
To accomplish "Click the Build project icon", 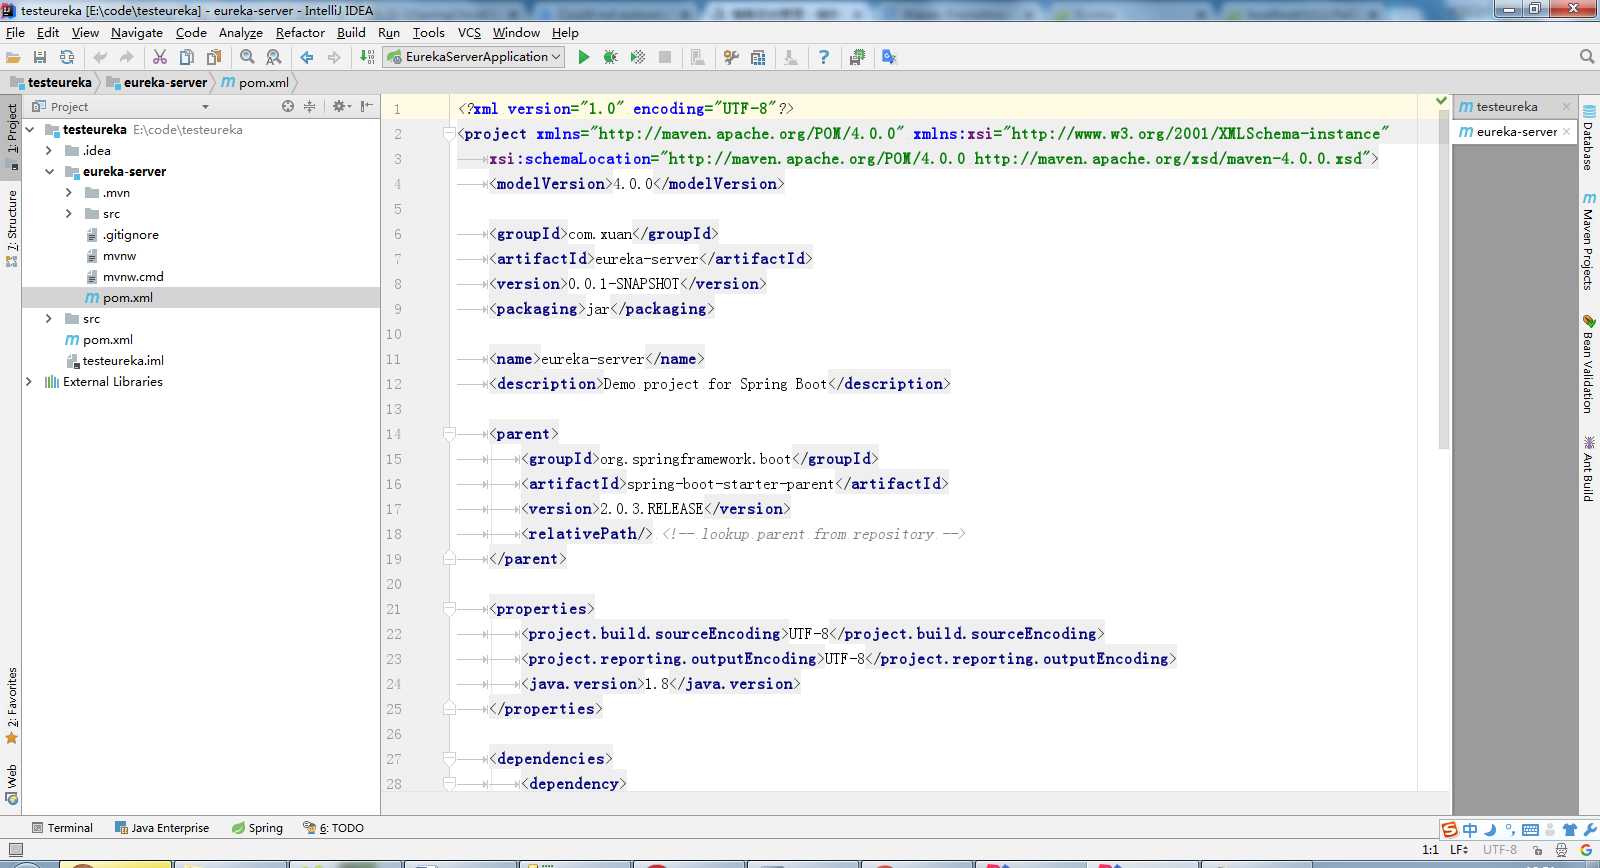I will coord(367,57).
